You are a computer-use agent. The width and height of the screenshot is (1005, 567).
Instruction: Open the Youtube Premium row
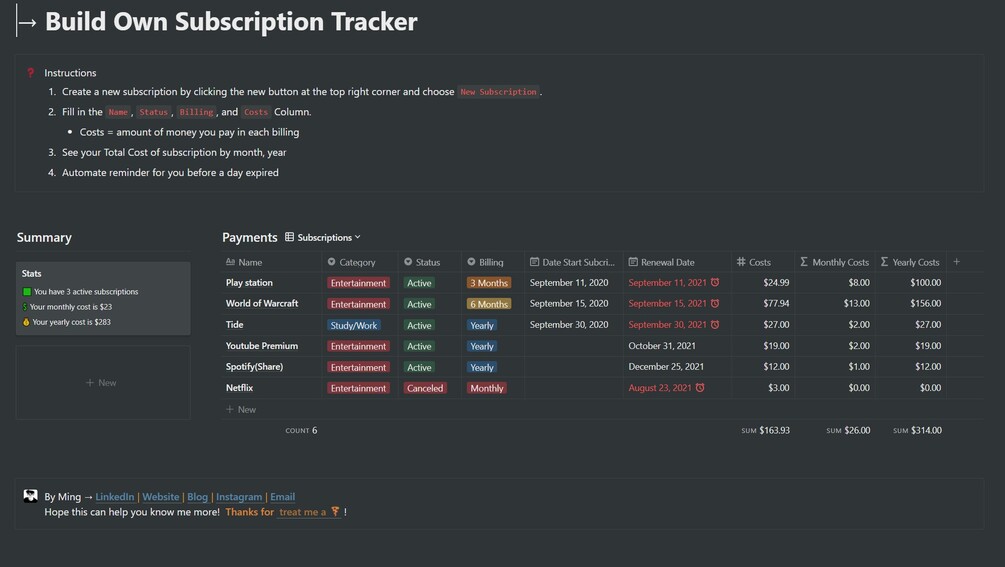262,346
